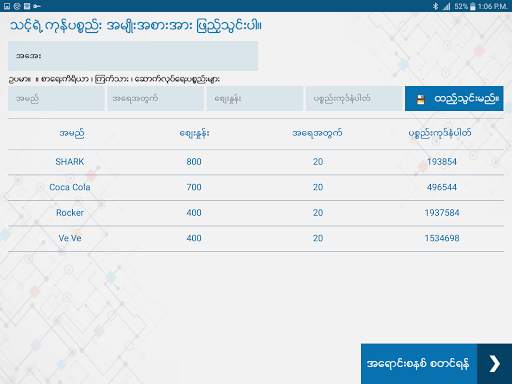Tap the right chevron arrow at the bottom

click(495, 364)
